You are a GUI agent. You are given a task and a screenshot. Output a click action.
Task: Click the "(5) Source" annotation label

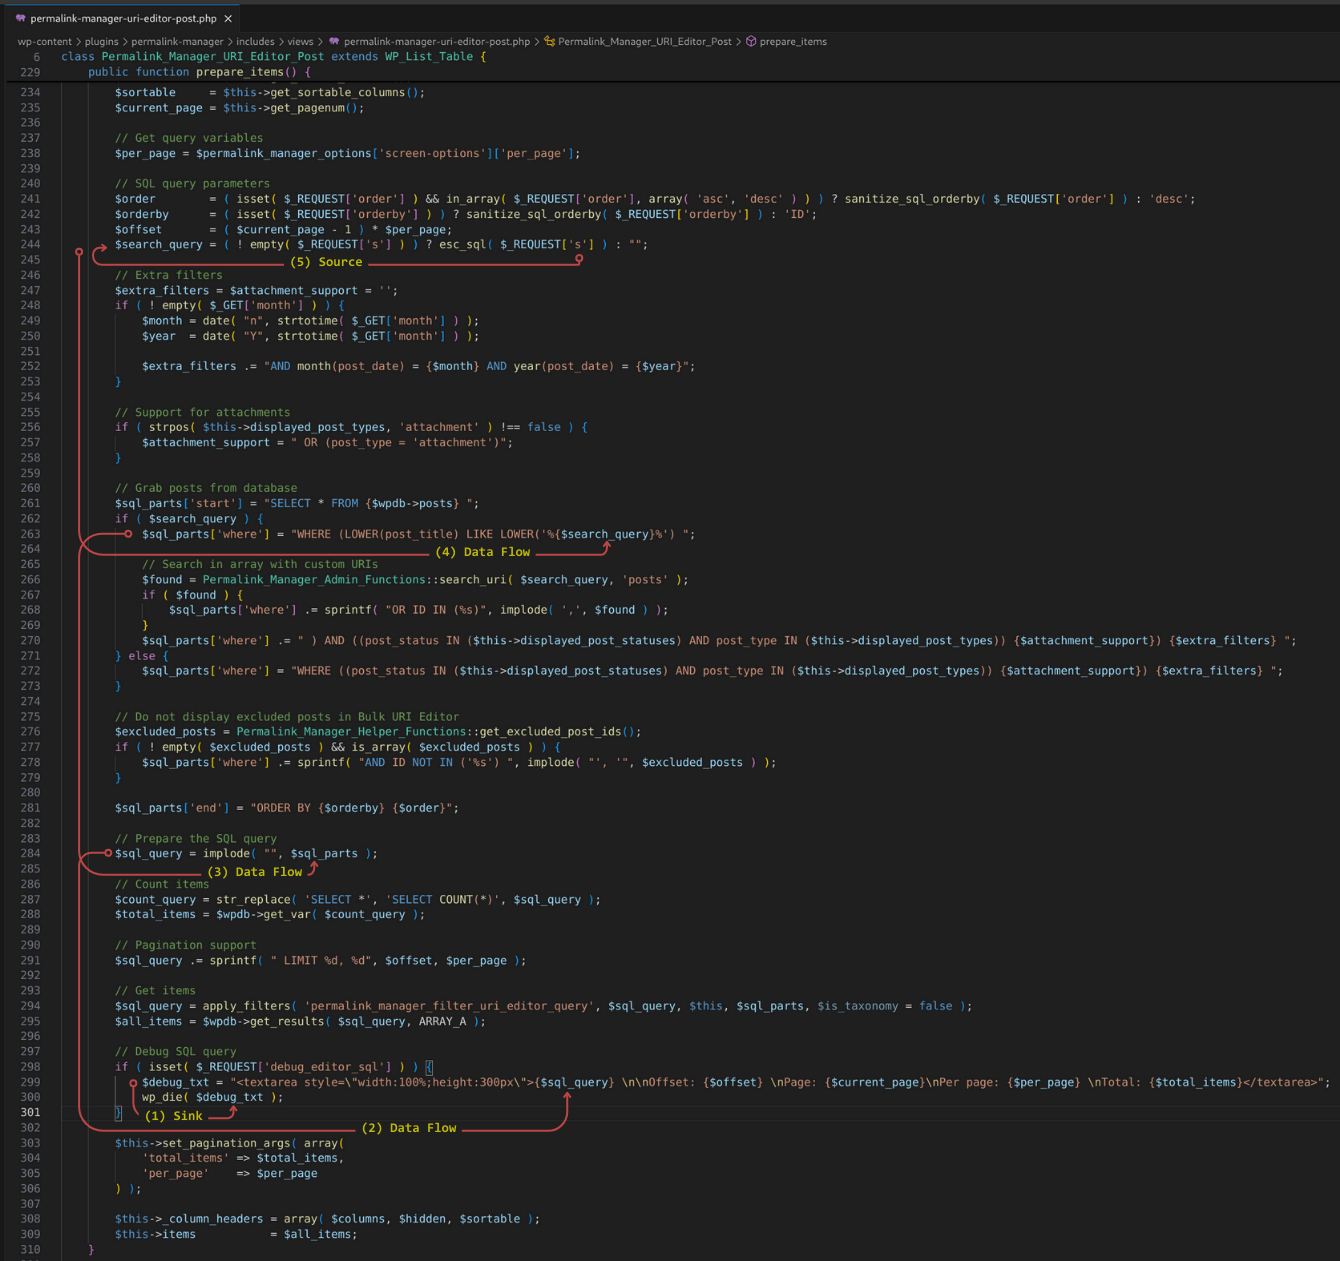click(326, 262)
